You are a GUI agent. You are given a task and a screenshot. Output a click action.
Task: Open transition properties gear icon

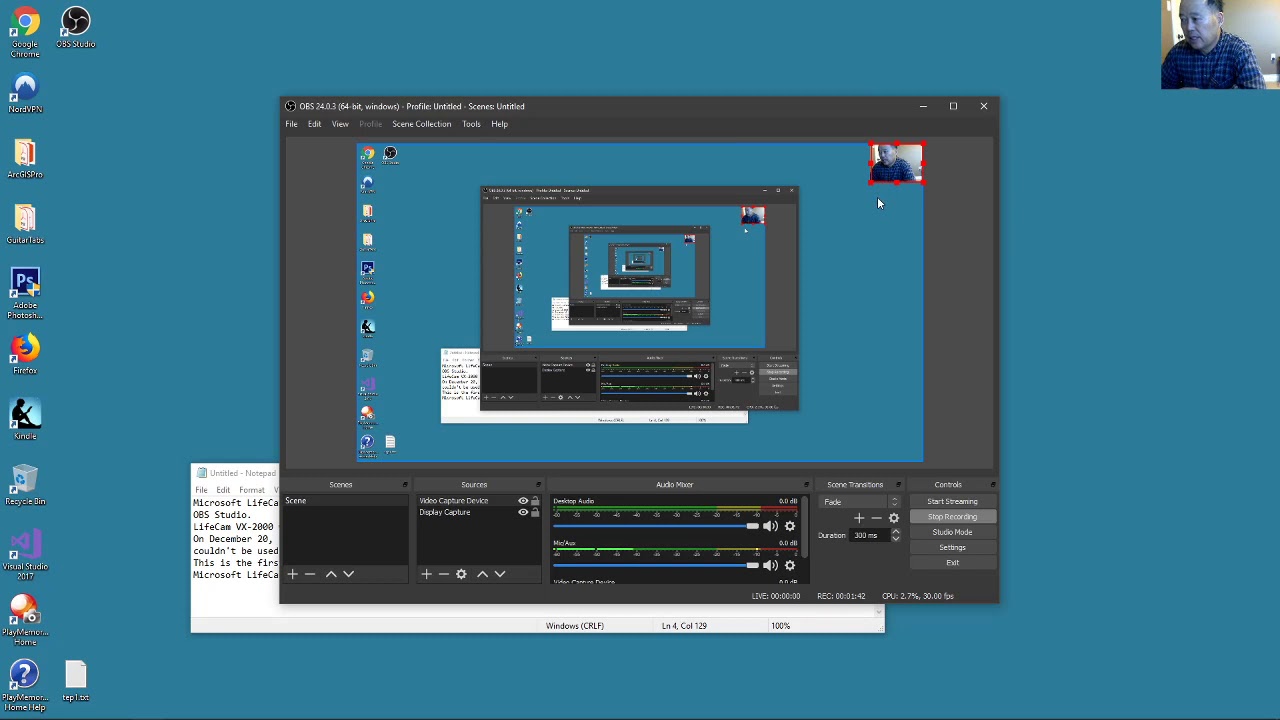tap(894, 518)
